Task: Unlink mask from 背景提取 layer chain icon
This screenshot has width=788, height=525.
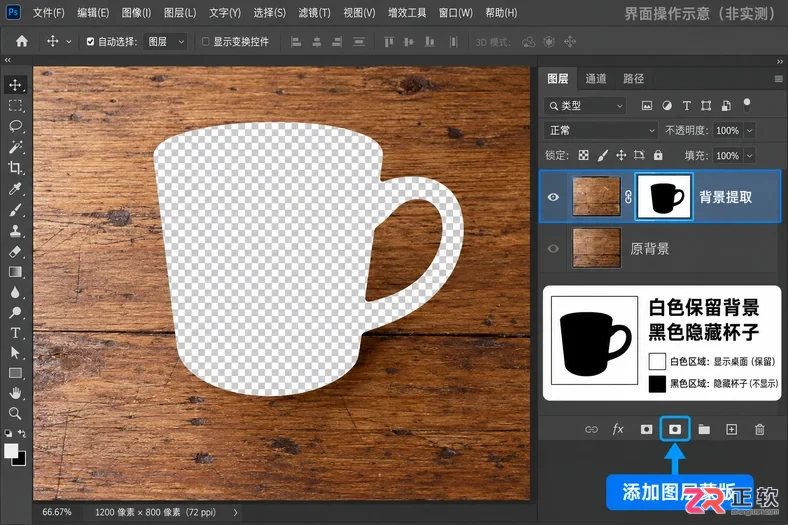Action: pos(628,197)
